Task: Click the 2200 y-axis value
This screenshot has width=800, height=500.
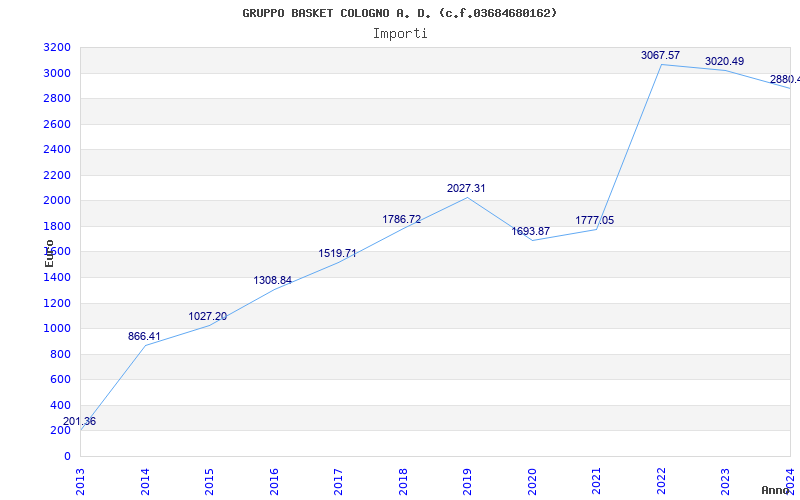Action: tap(57, 175)
